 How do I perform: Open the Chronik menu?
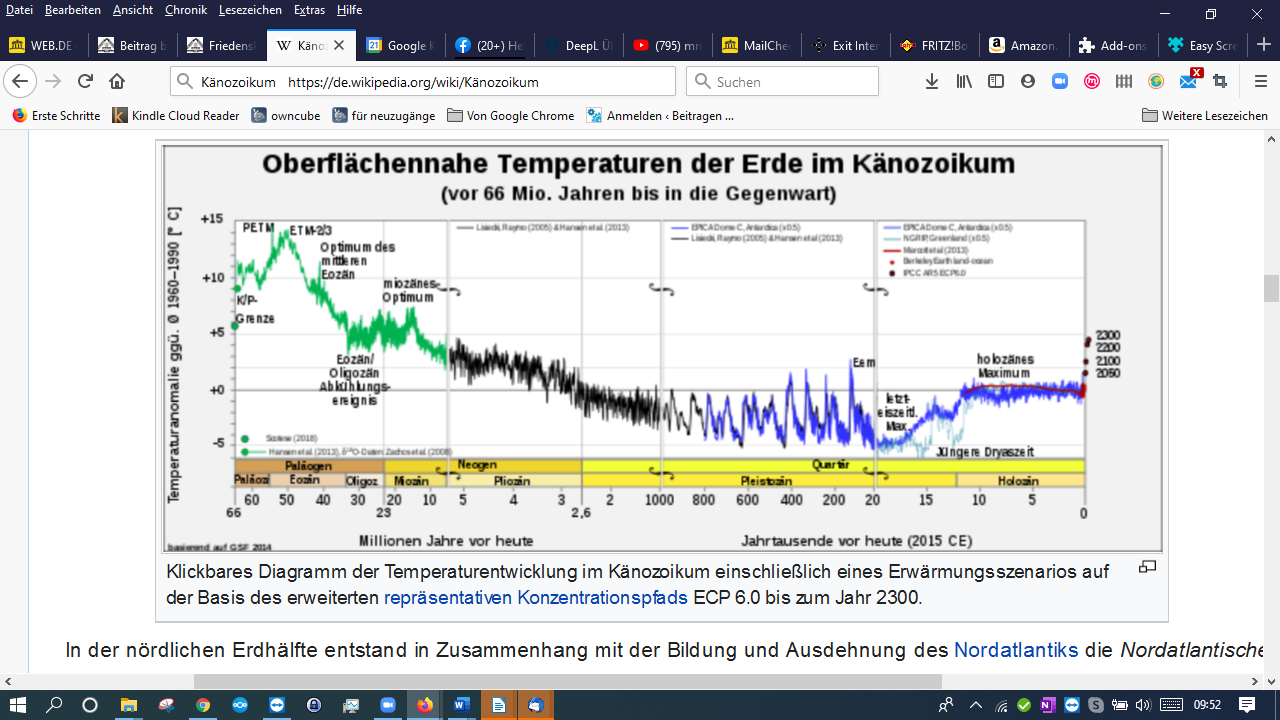pyautogui.click(x=186, y=9)
